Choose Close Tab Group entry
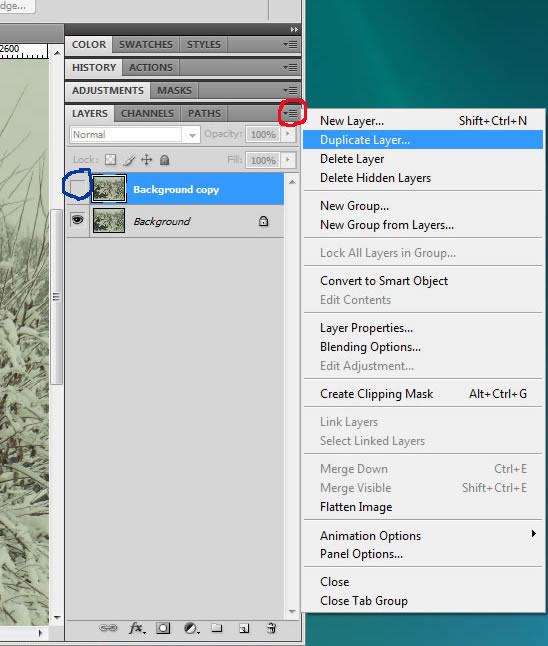Screen dimensions: 548x646 pos(423,600)
